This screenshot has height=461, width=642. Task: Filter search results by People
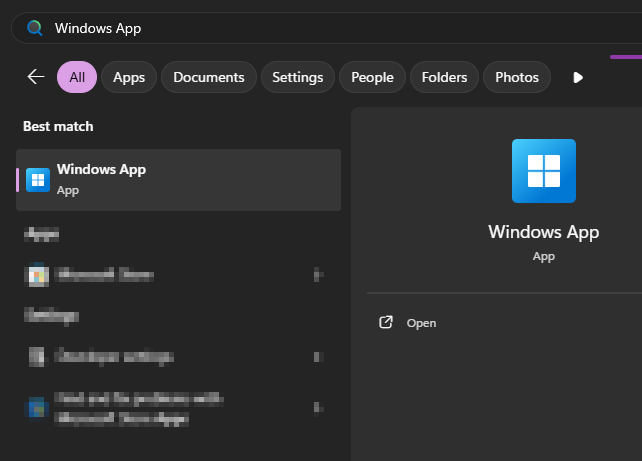(x=372, y=77)
